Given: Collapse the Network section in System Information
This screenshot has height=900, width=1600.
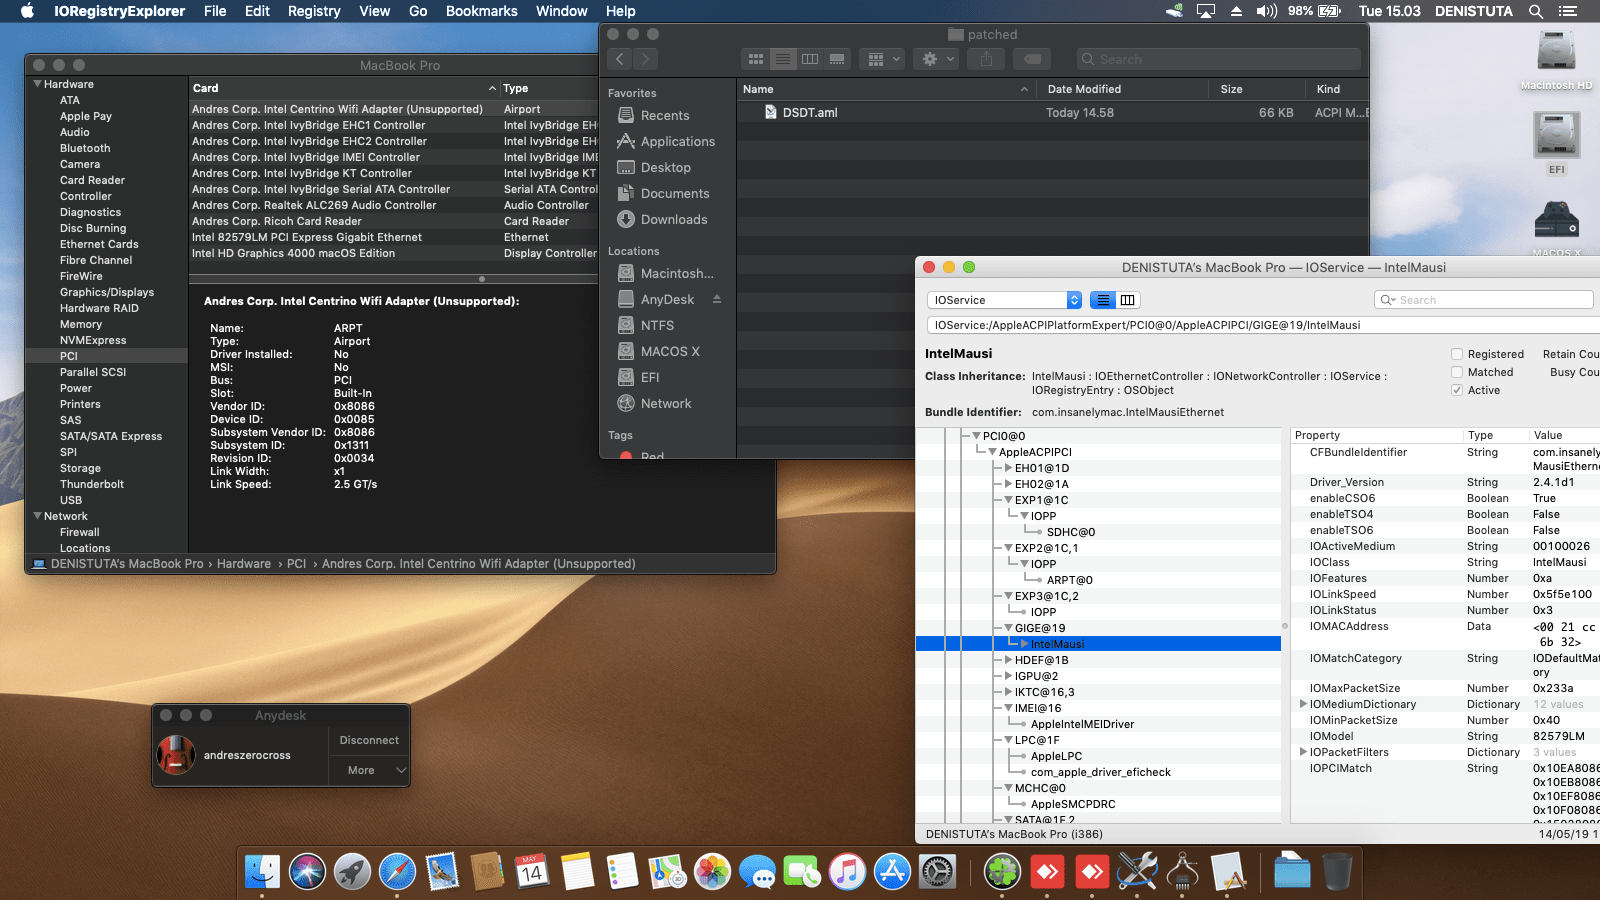Looking at the screenshot, I should 38,516.
